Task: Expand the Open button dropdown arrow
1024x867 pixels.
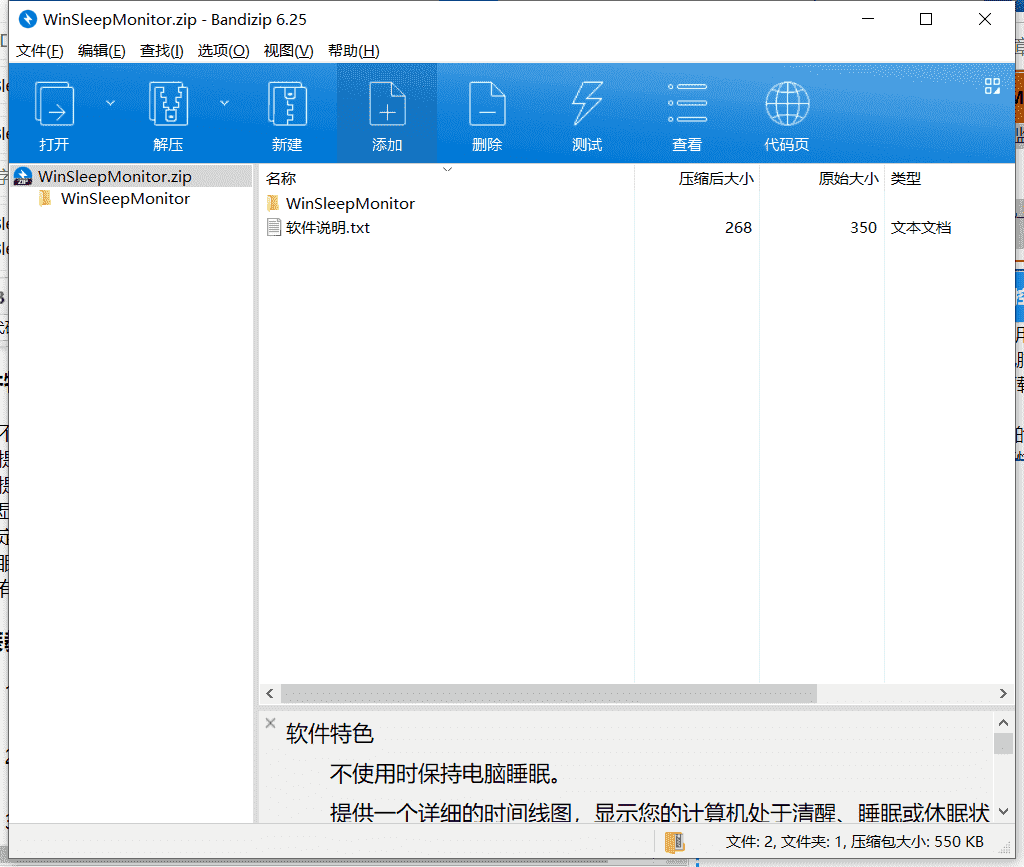Action: 110,103
